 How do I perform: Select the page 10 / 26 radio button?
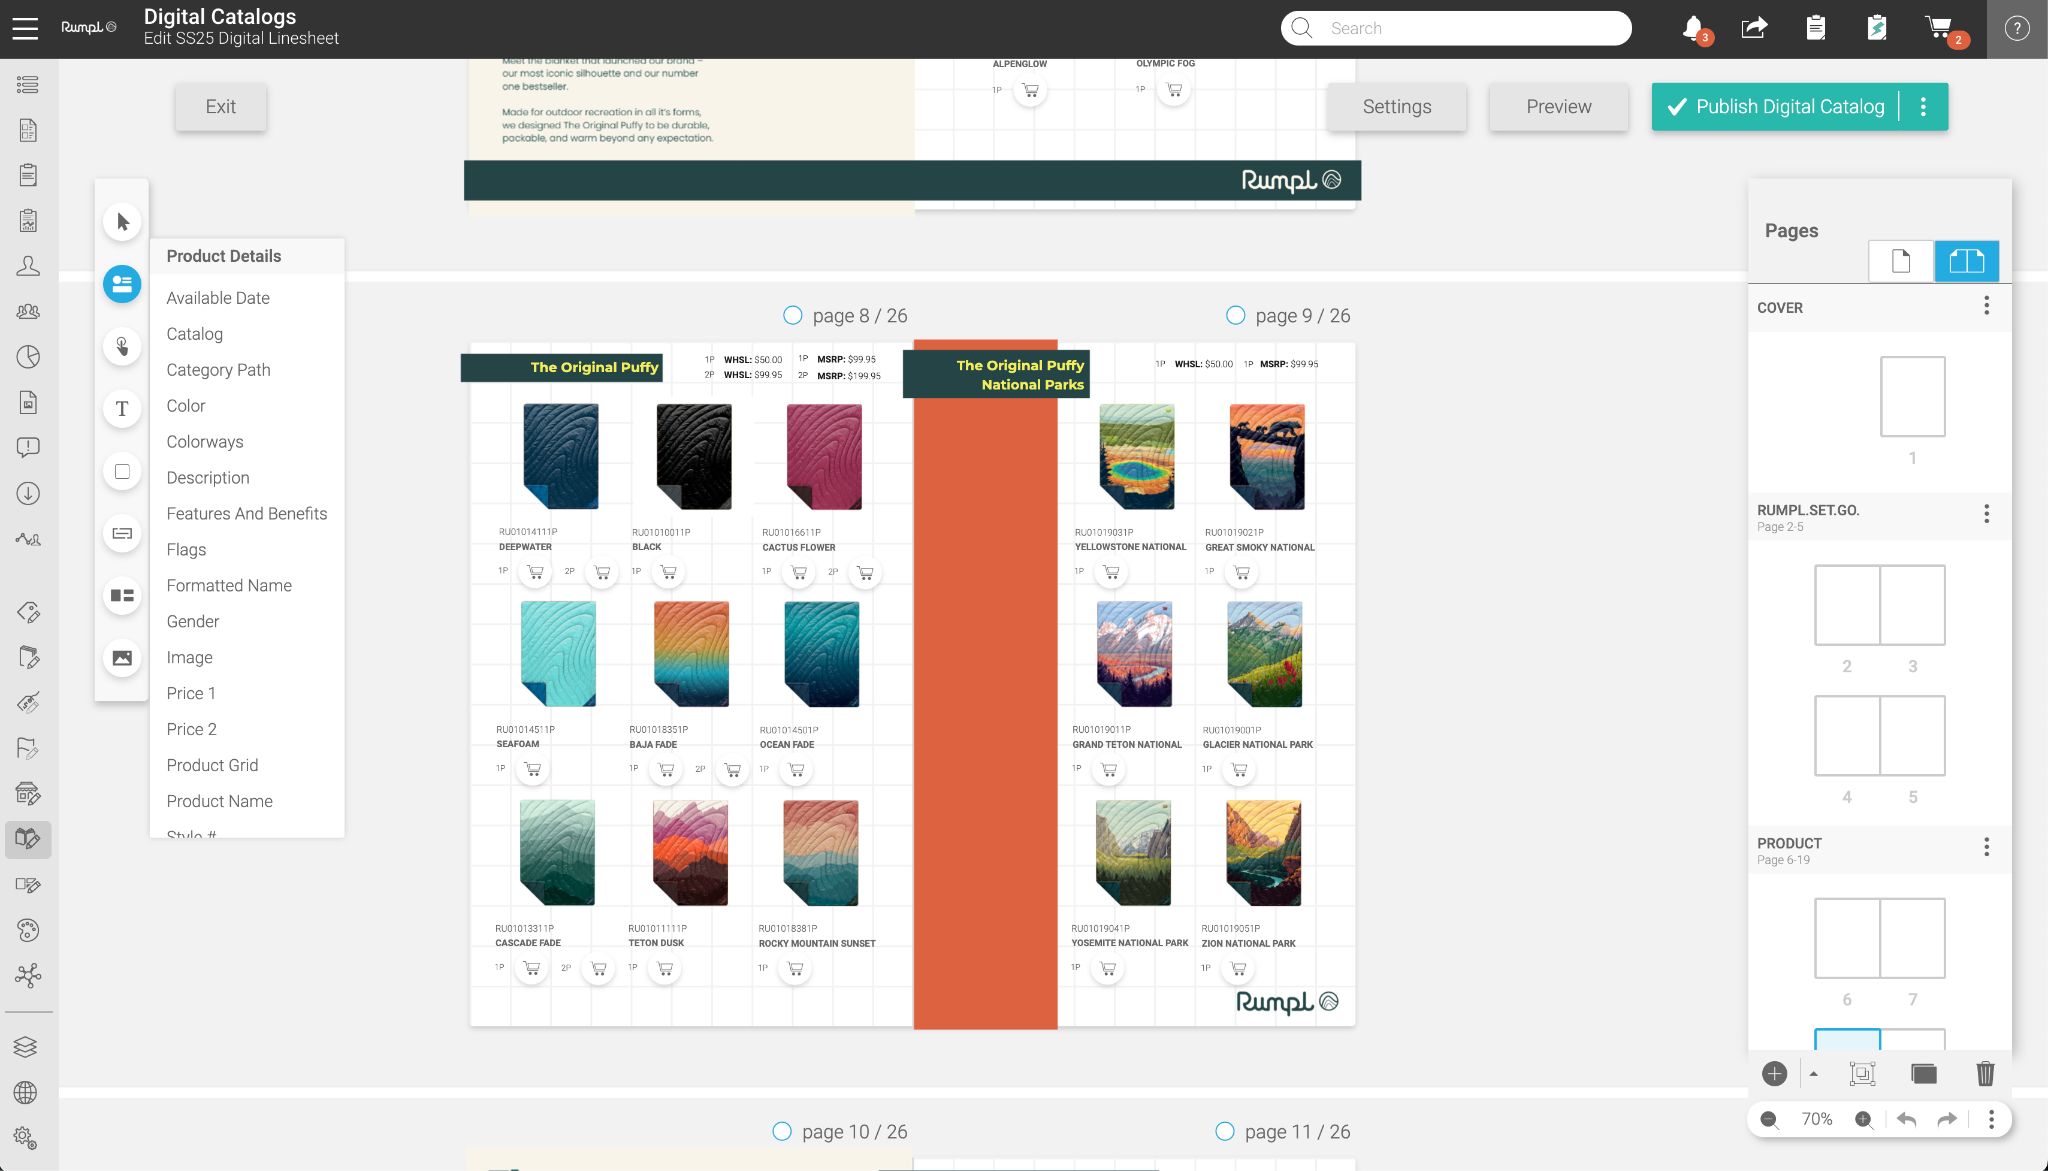[x=782, y=1132]
